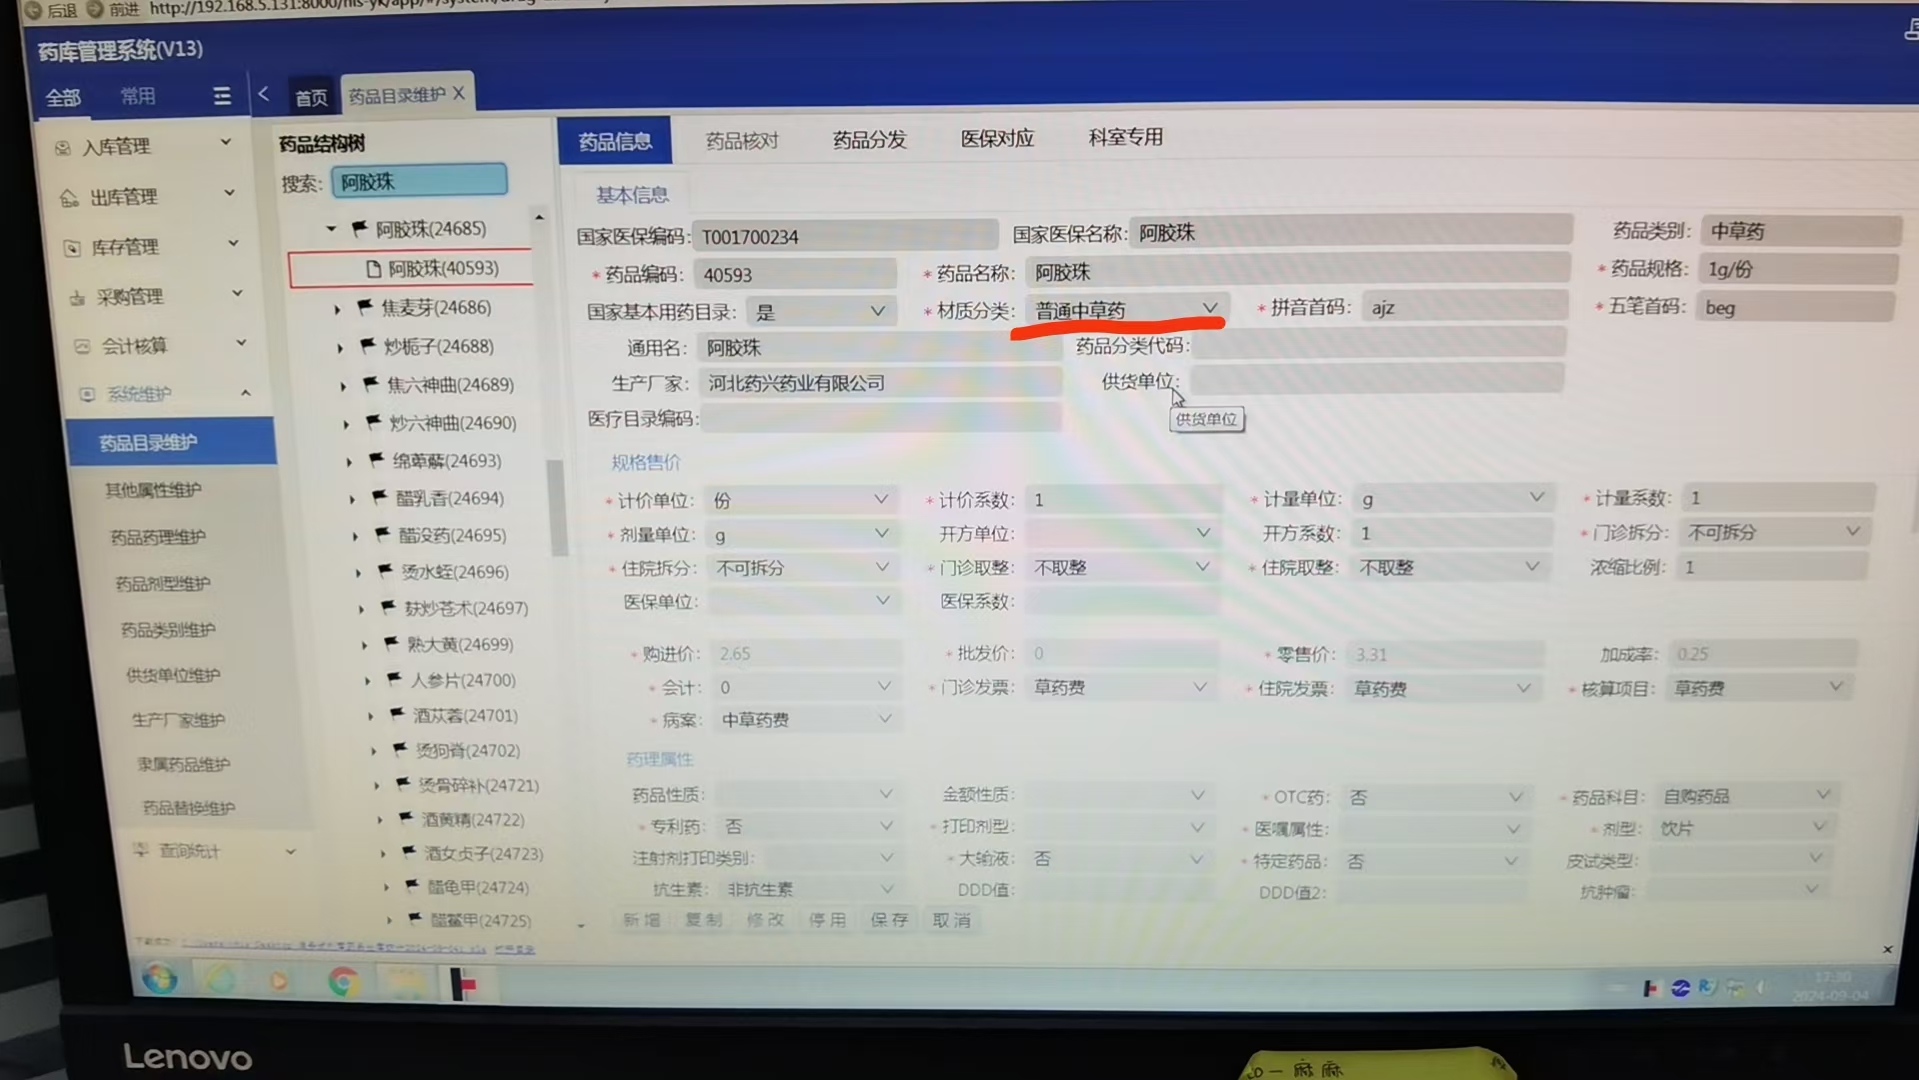Click the 采购管理 sidebar icon

(77, 298)
